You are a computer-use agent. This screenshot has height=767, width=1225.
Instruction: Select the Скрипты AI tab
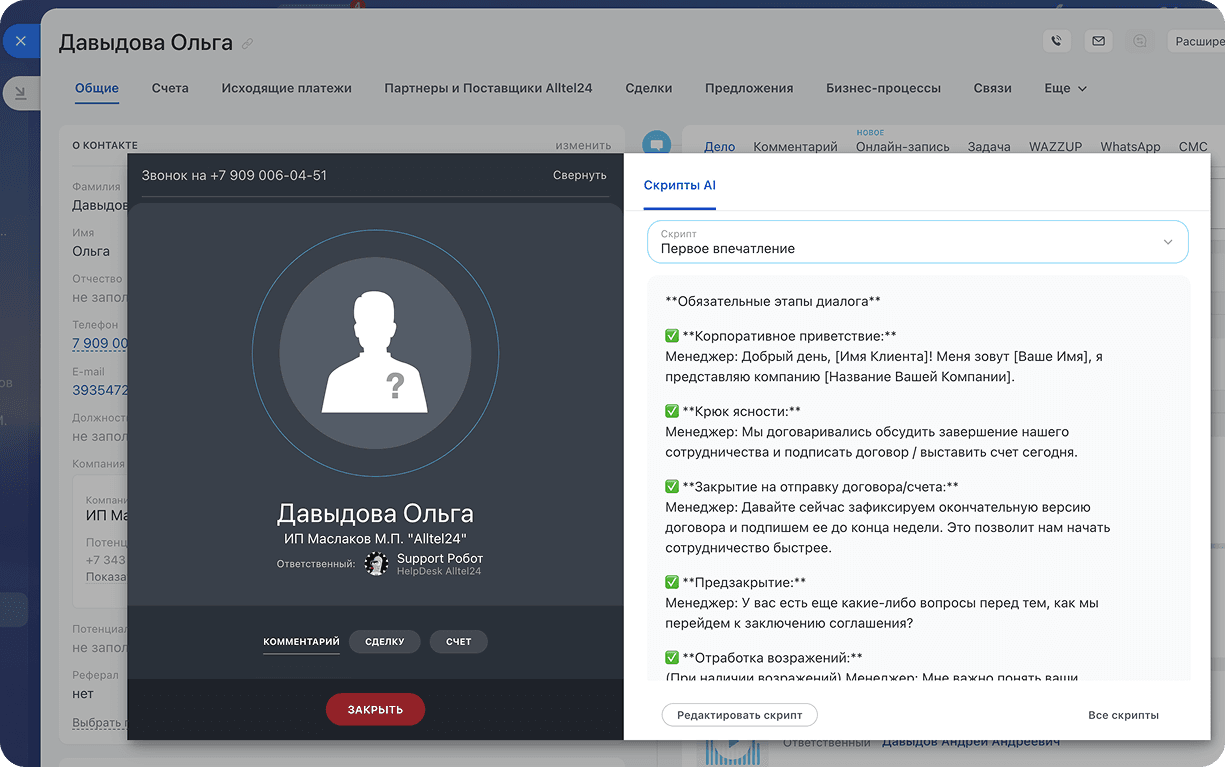[x=680, y=186]
